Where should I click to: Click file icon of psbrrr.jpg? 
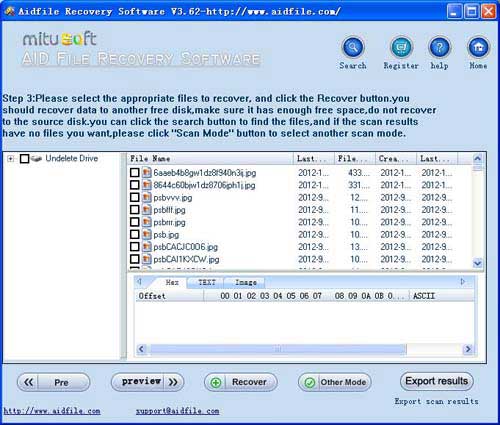pos(146,222)
